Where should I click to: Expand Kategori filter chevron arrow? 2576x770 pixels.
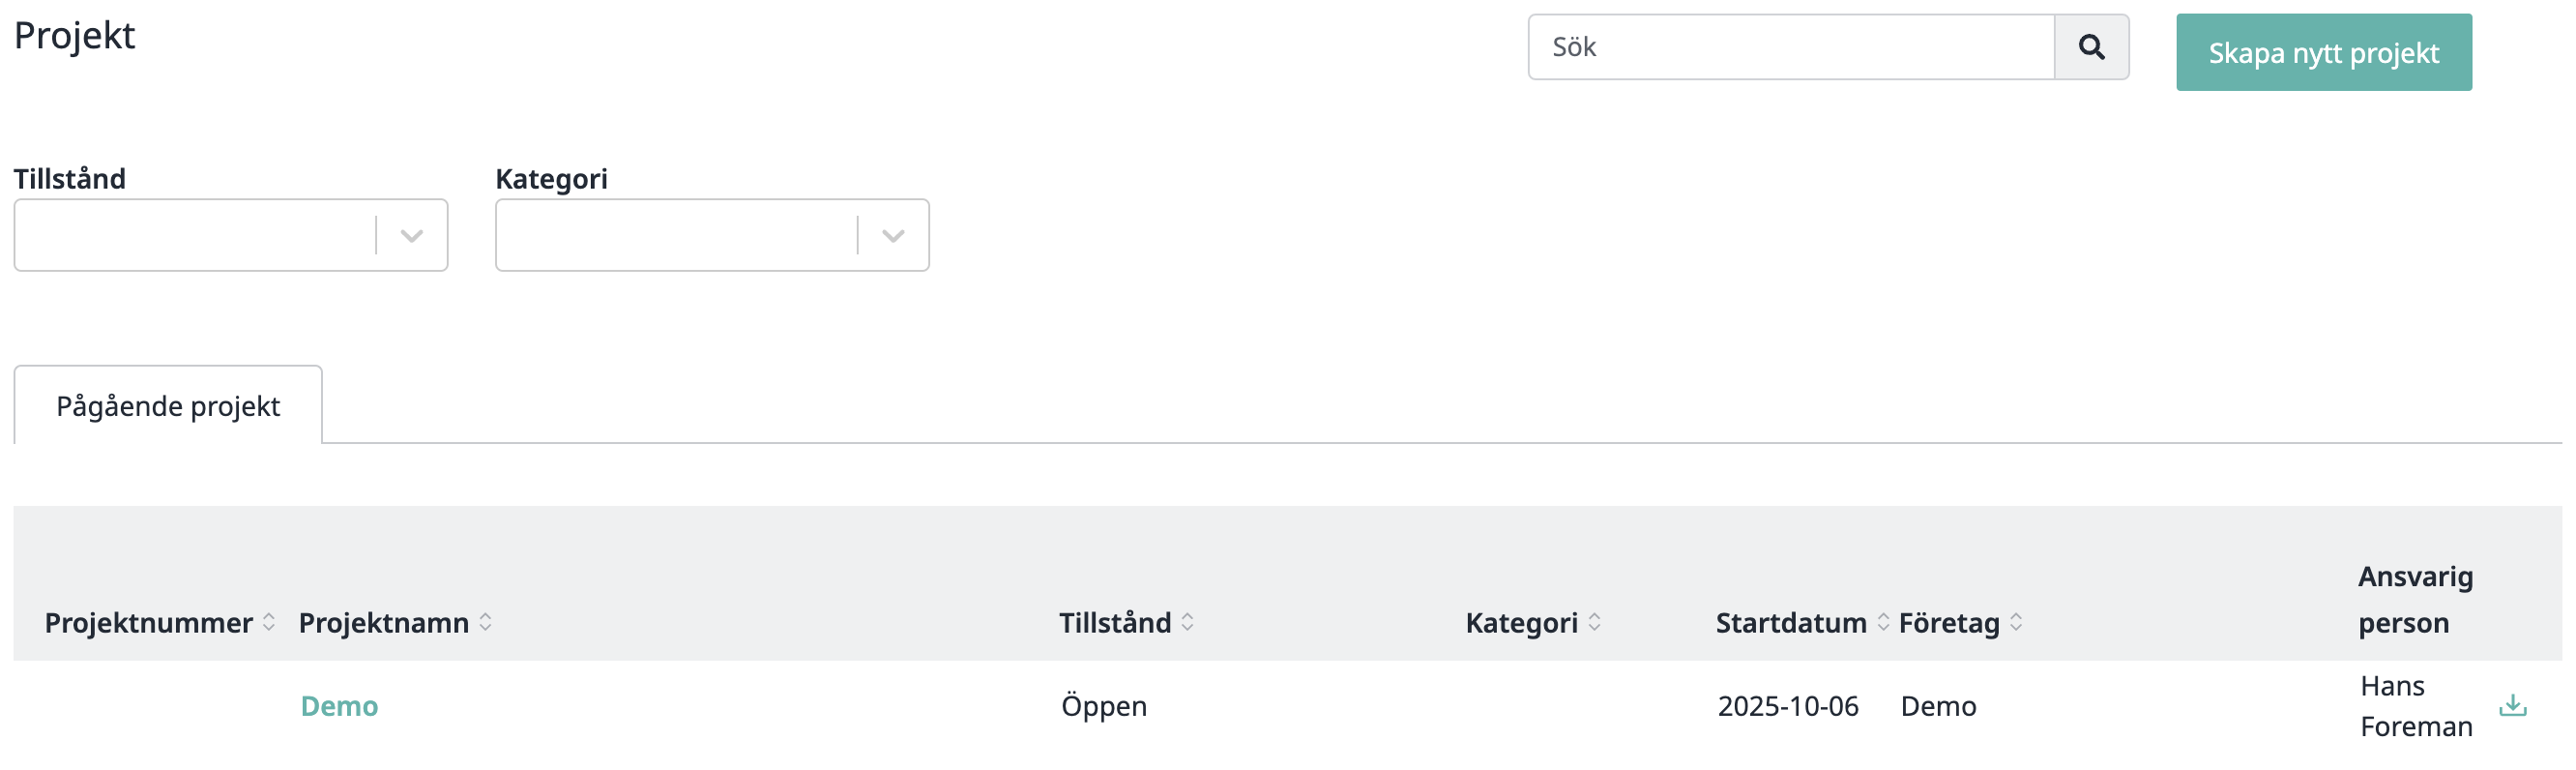point(893,236)
